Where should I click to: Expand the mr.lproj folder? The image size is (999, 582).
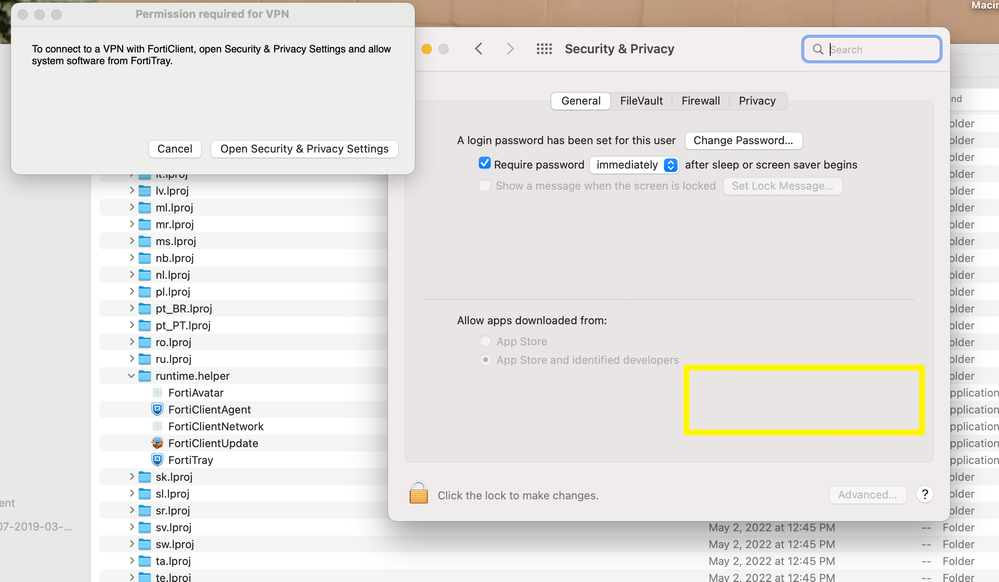(131, 224)
